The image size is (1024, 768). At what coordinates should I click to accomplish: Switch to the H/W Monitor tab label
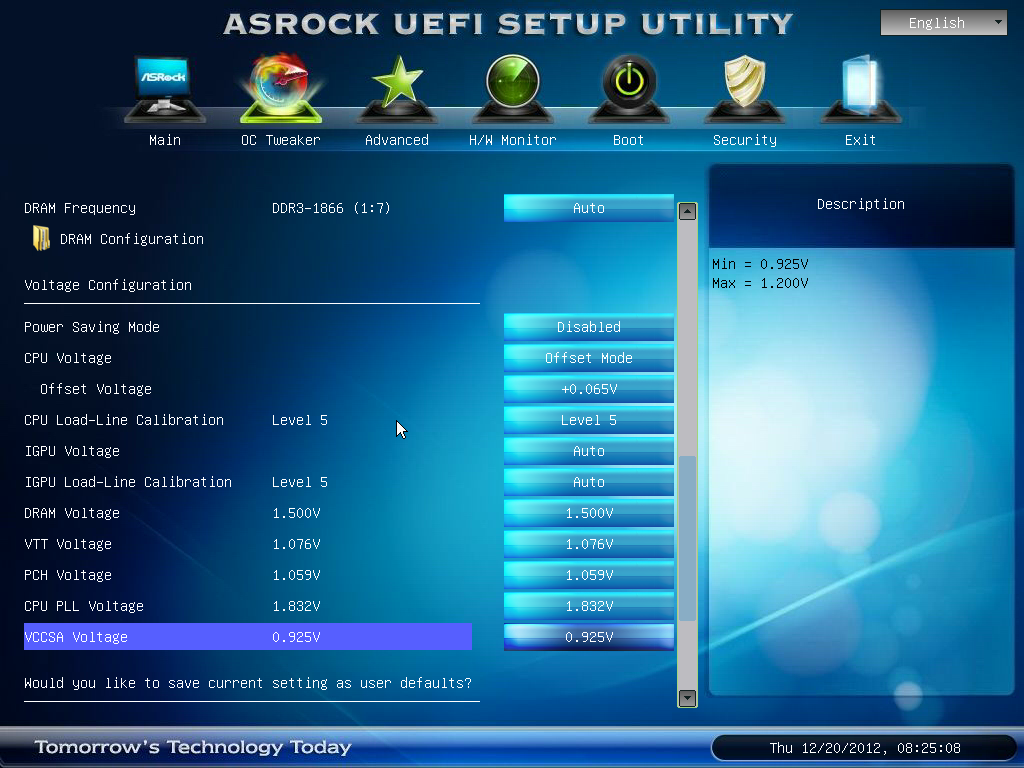[x=513, y=140]
